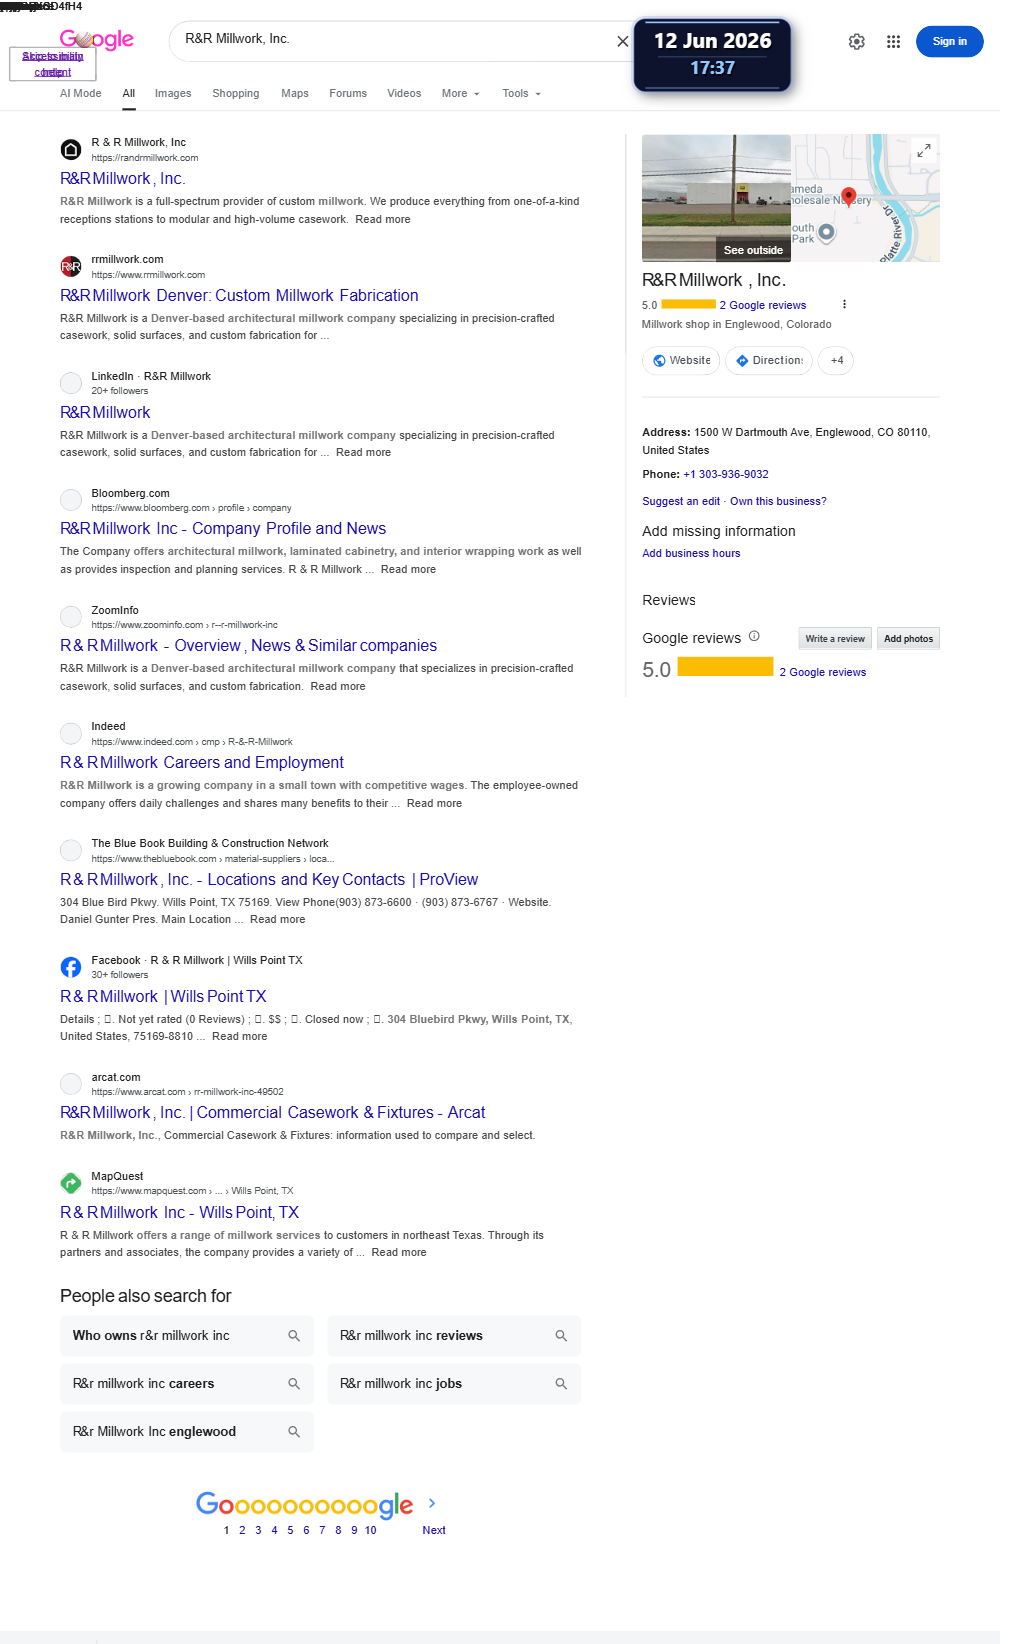Switch to the Images tab
The image size is (1012, 1644).
coord(173,93)
